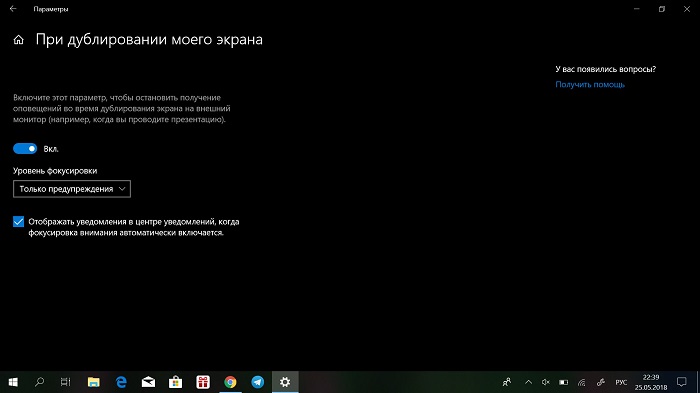Open the focus level dropdown "Только предупреждения"
The width and height of the screenshot is (700, 393).
pos(72,189)
